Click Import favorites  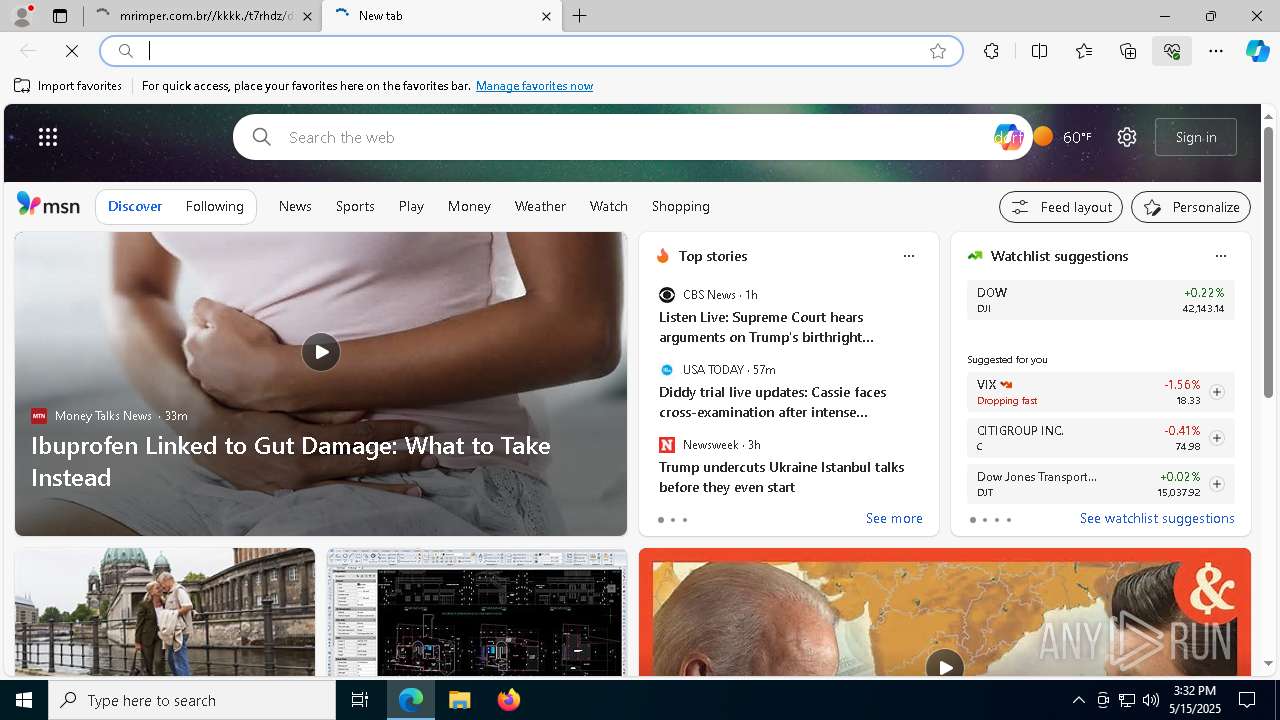[68, 86]
